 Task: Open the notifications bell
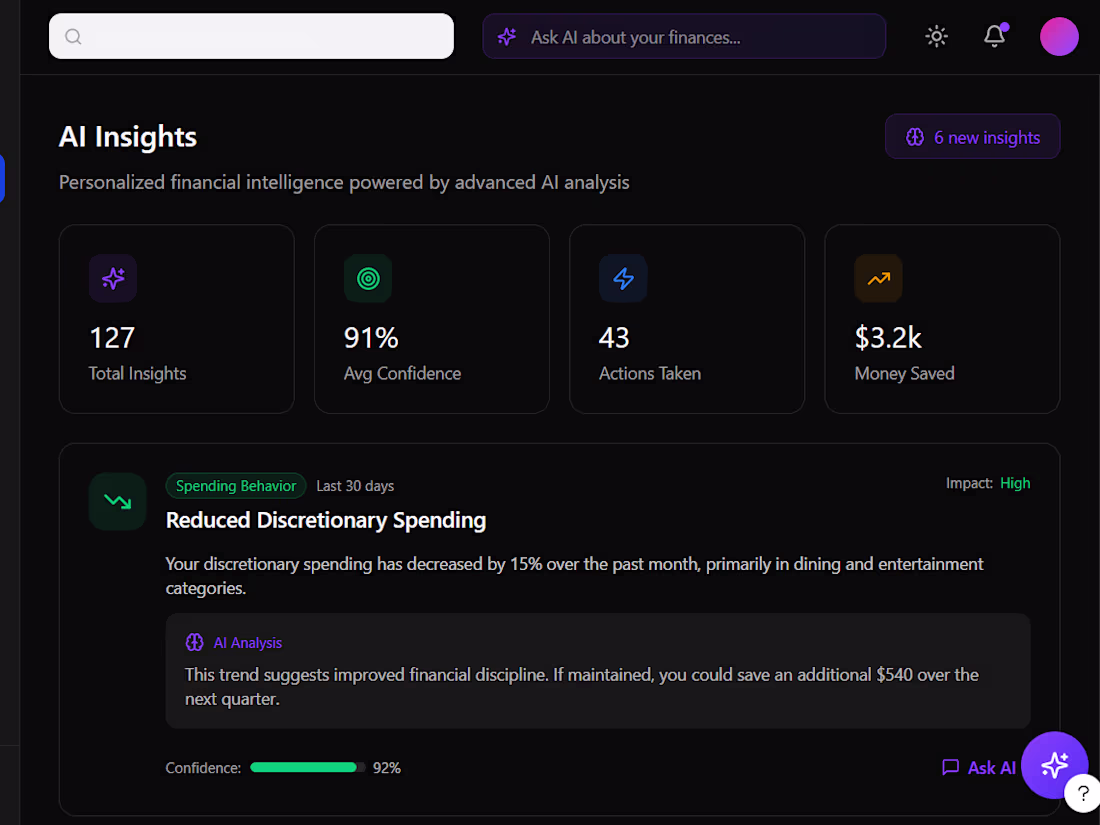pos(994,37)
